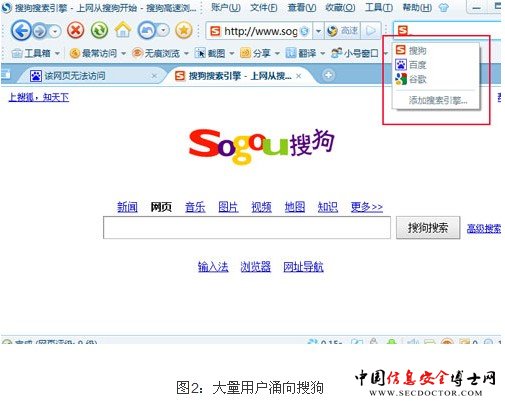Viewport: 505px width, 401px height.
Task: Open the 视频 search category
Action: click(261, 207)
